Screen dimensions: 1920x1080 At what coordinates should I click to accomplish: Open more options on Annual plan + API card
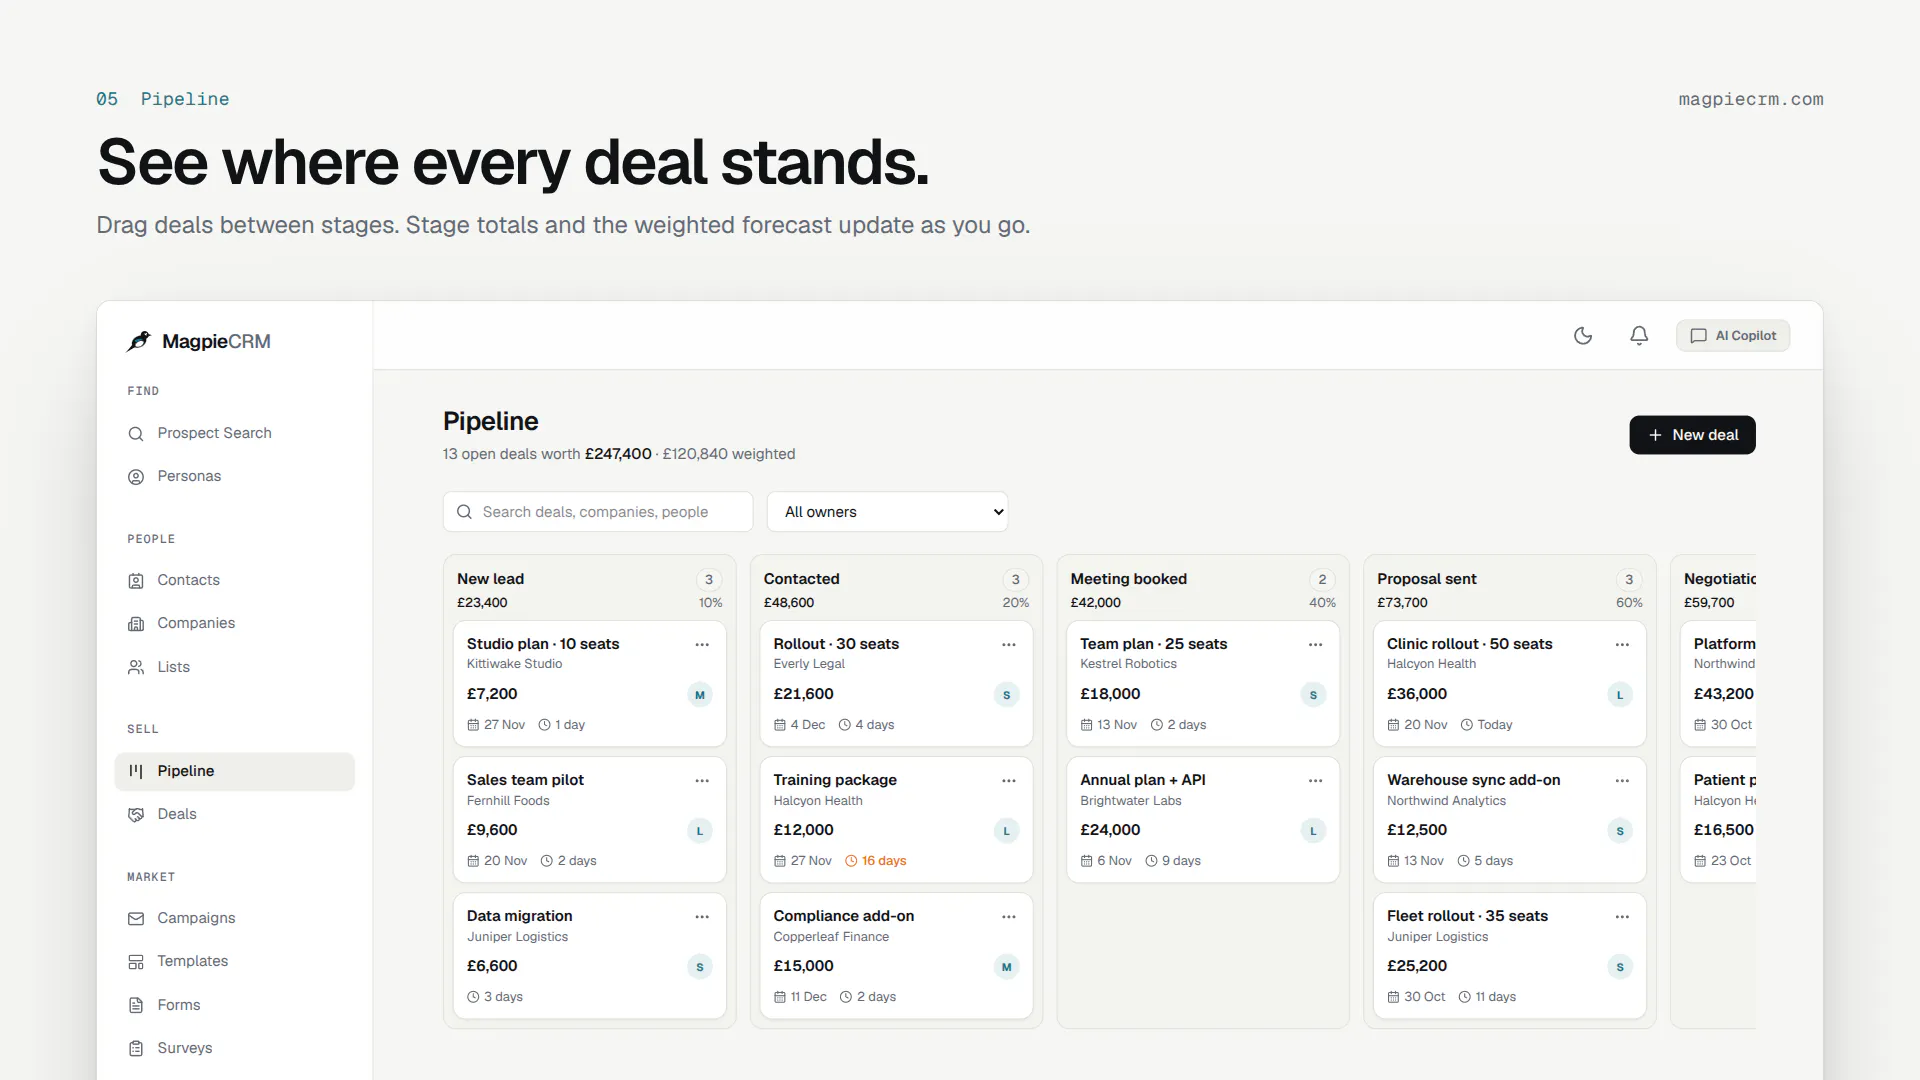coord(1315,781)
